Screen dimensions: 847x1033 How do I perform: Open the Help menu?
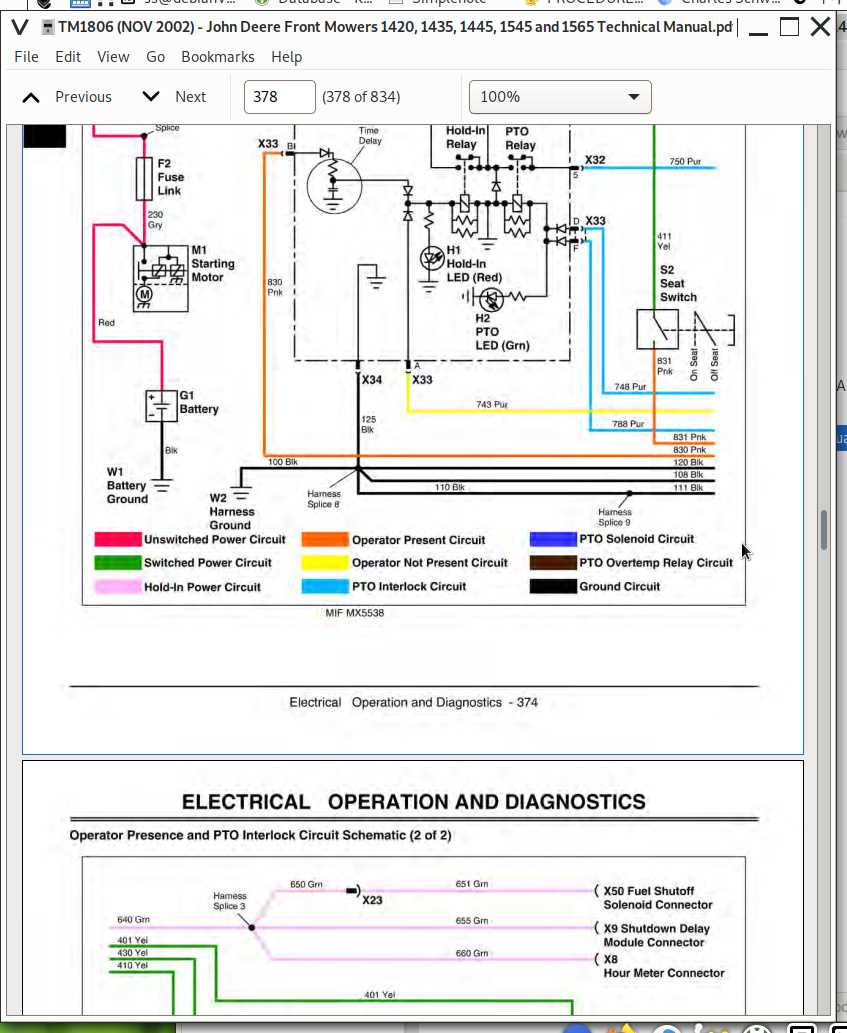pyautogui.click(x=287, y=57)
